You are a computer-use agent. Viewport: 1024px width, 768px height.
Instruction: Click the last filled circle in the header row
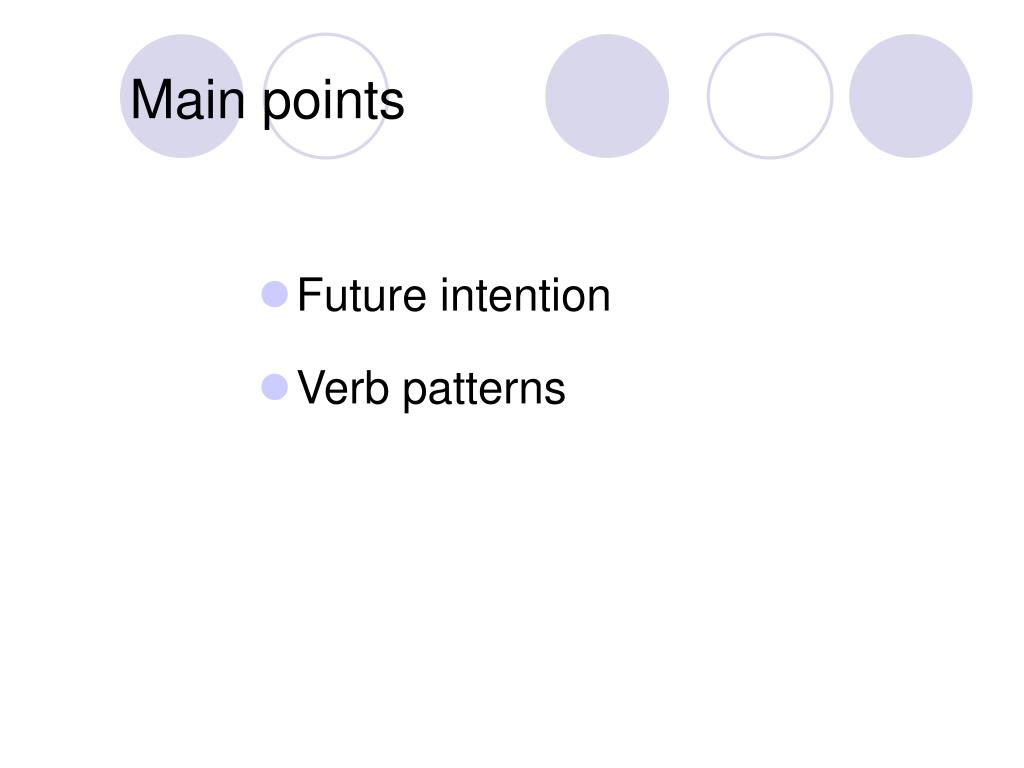(x=910, y=96)
